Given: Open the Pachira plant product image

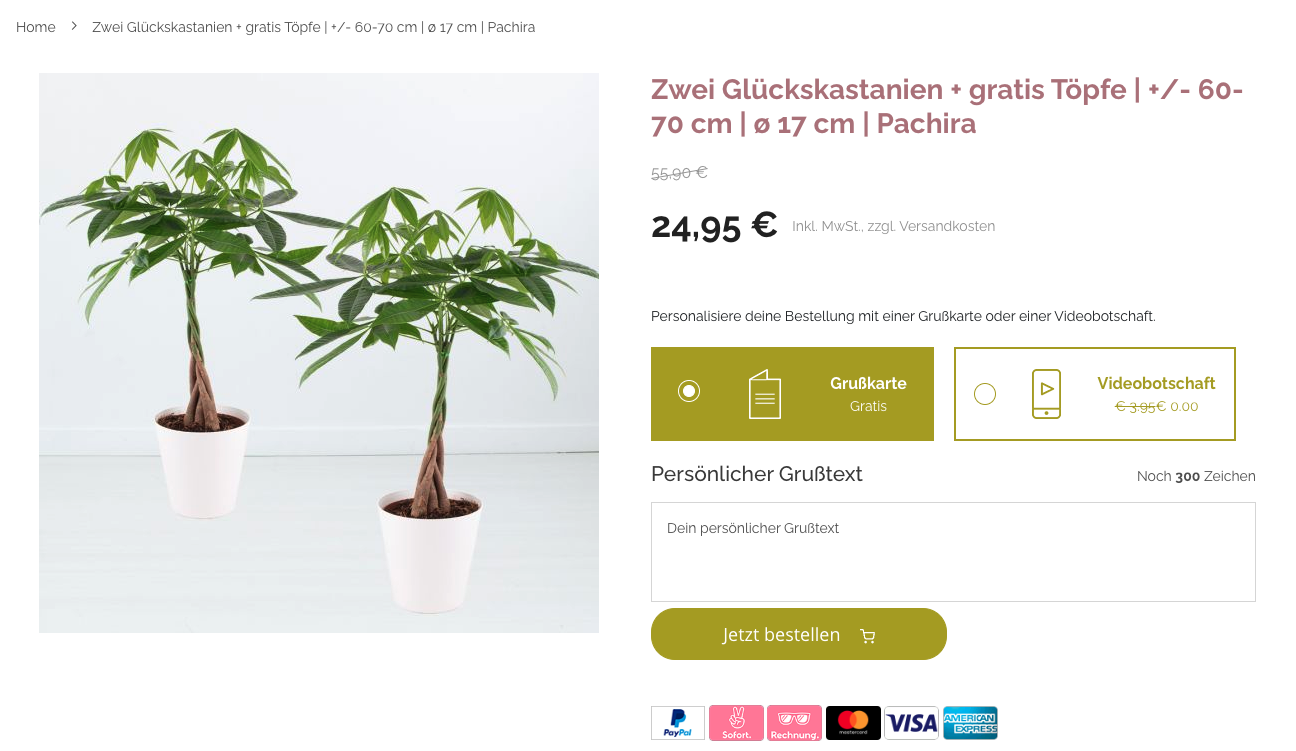Looking at the screenshot, I should click(x=319, y=353).
